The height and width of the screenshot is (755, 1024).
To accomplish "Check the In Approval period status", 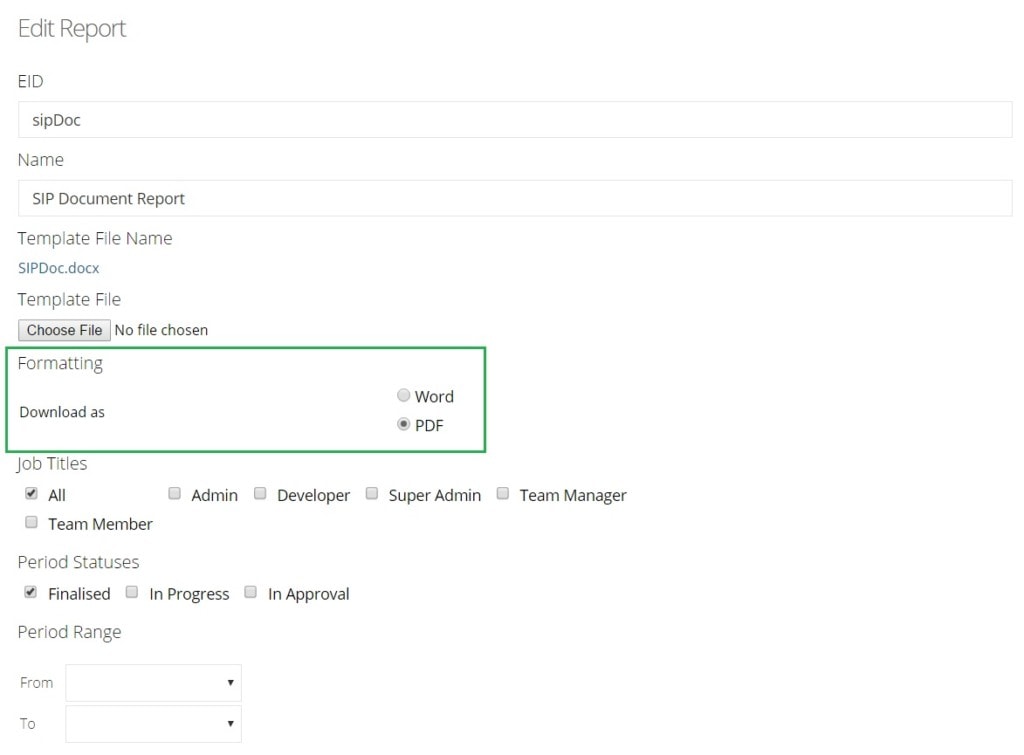I will 251,592.
